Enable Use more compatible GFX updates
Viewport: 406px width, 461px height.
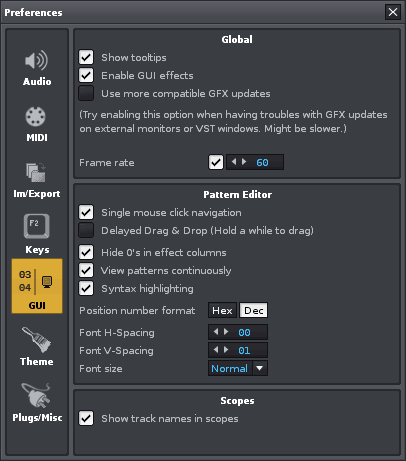coord(86,93)
